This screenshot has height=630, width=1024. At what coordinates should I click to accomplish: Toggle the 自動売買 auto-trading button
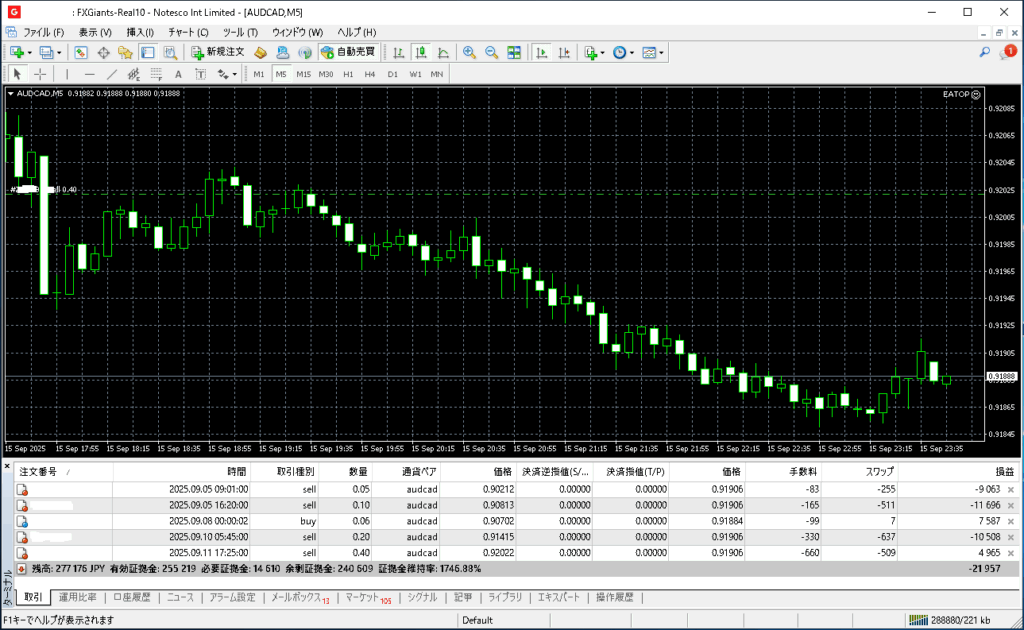point(347,52)
